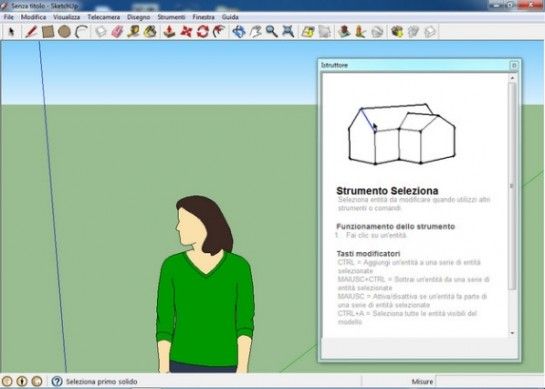Click the Share Model icon
This screenshot has height=389, width=545.
(x=413, y=32)
